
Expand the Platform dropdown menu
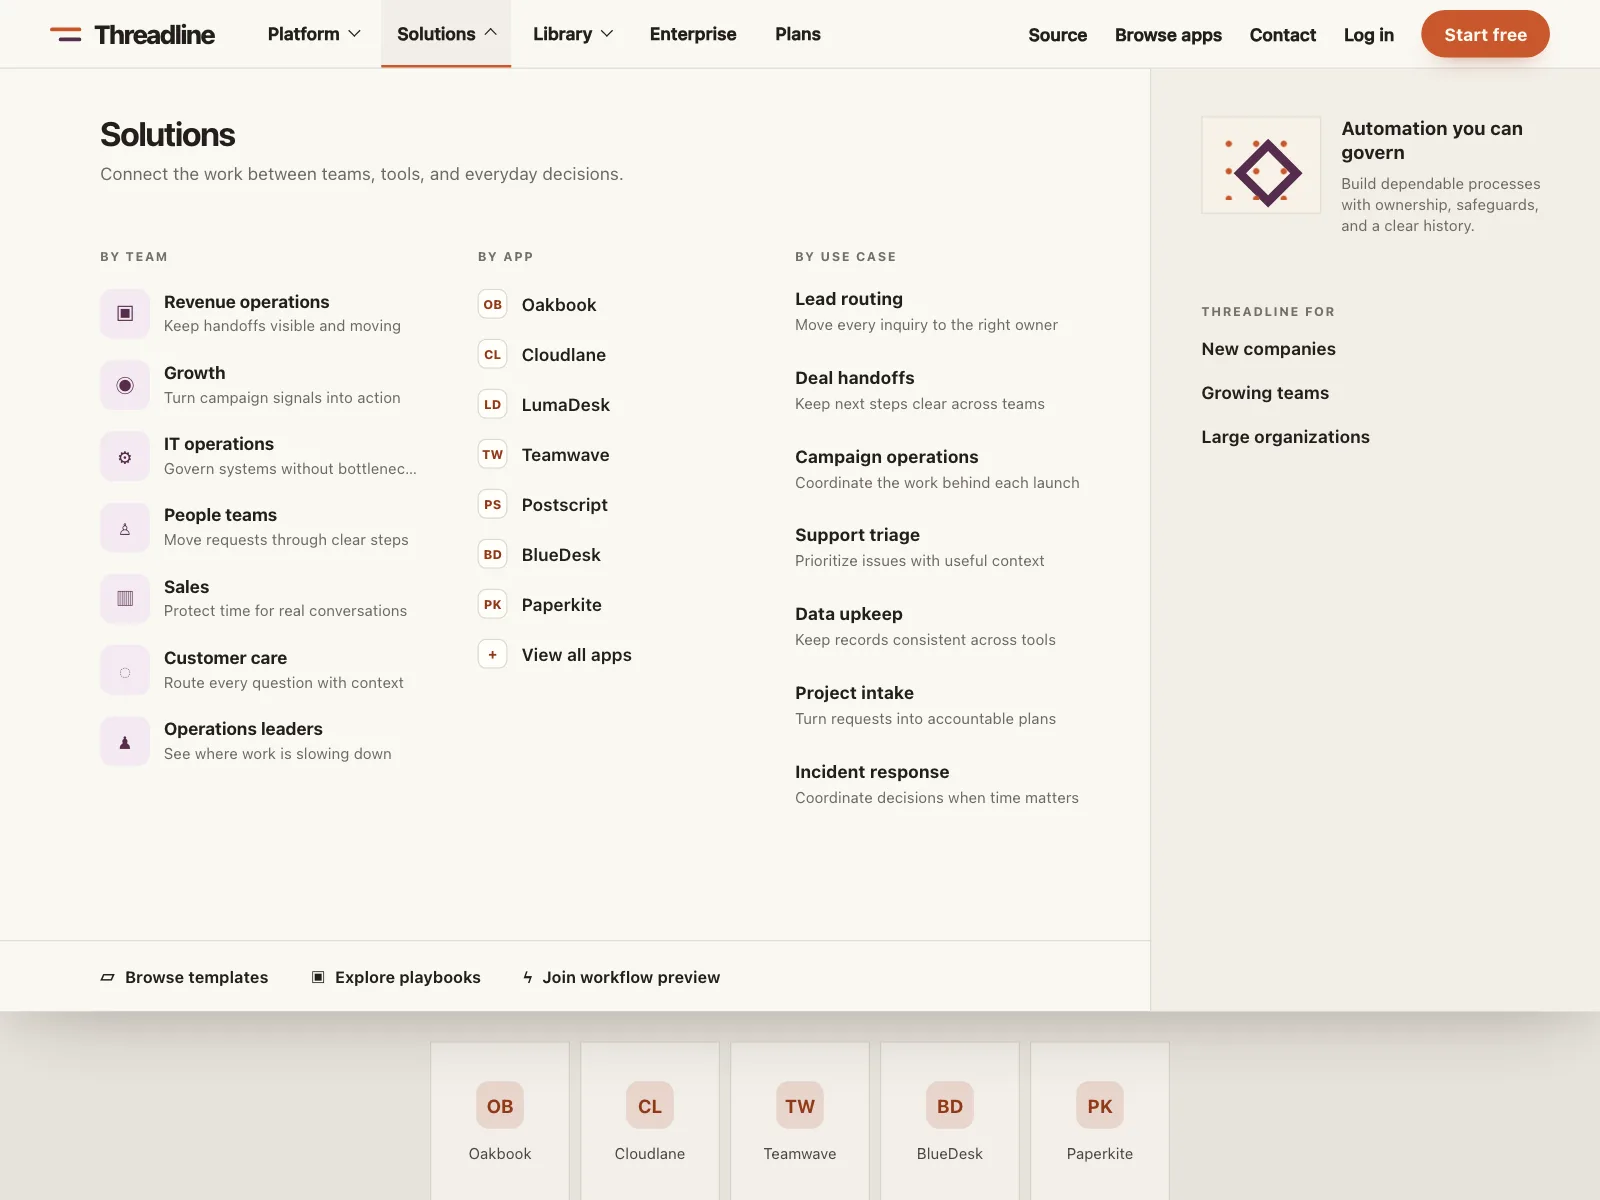pos(314,34)
